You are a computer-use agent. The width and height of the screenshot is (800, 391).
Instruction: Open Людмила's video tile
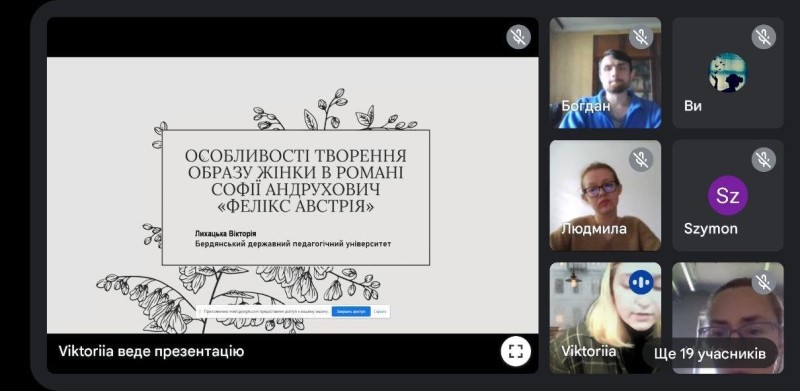pyautogui.click(x=605, y=196)
